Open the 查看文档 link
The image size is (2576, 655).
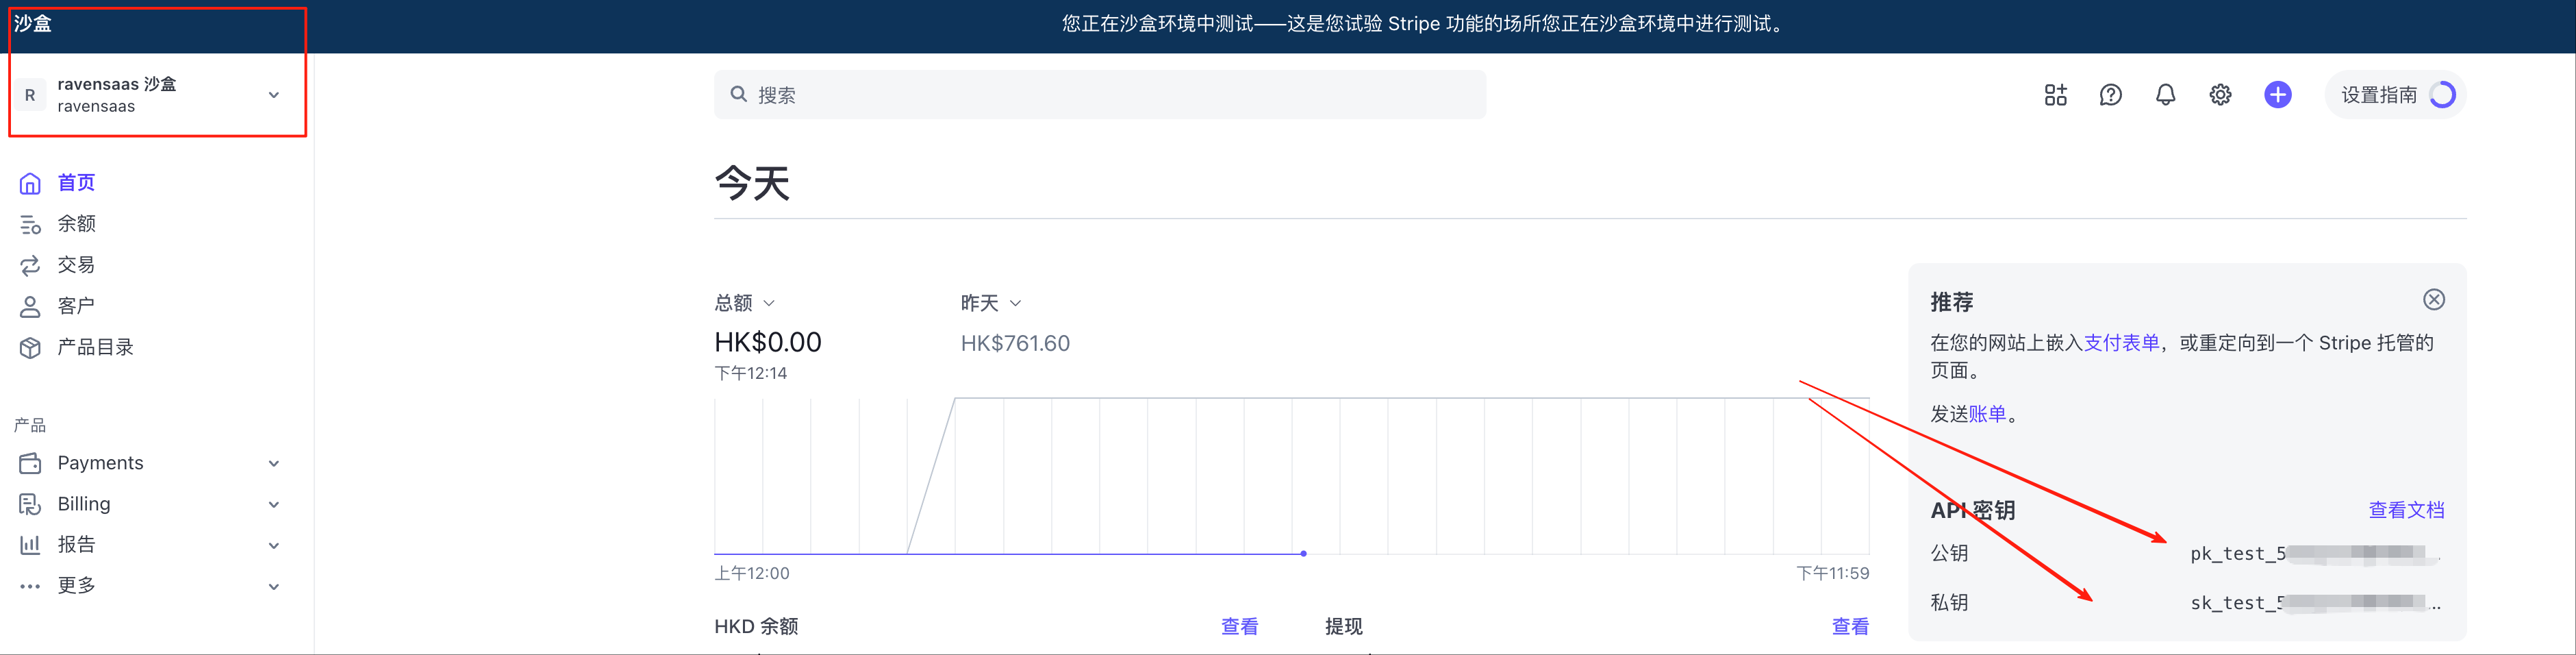2406,510
